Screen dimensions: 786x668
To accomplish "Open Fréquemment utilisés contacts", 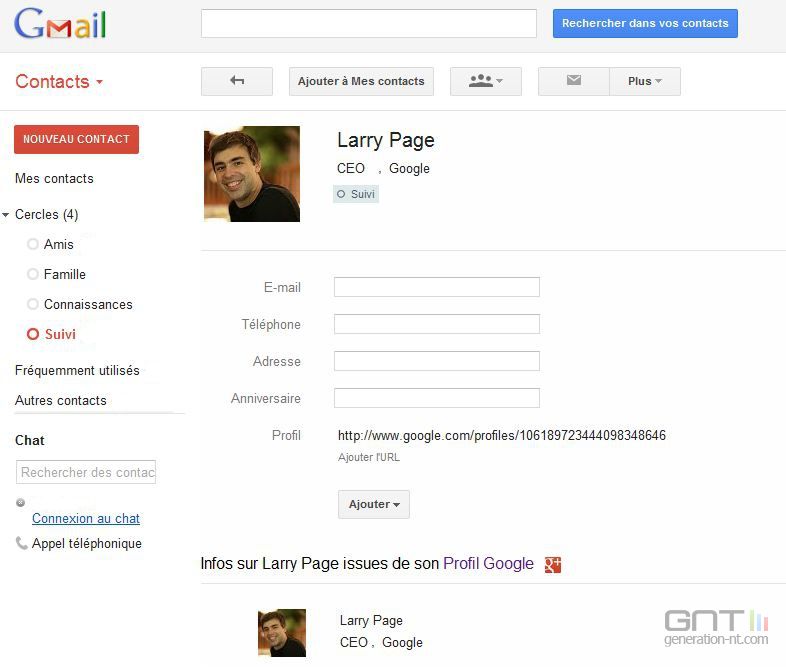I will (x=77, y=370).
